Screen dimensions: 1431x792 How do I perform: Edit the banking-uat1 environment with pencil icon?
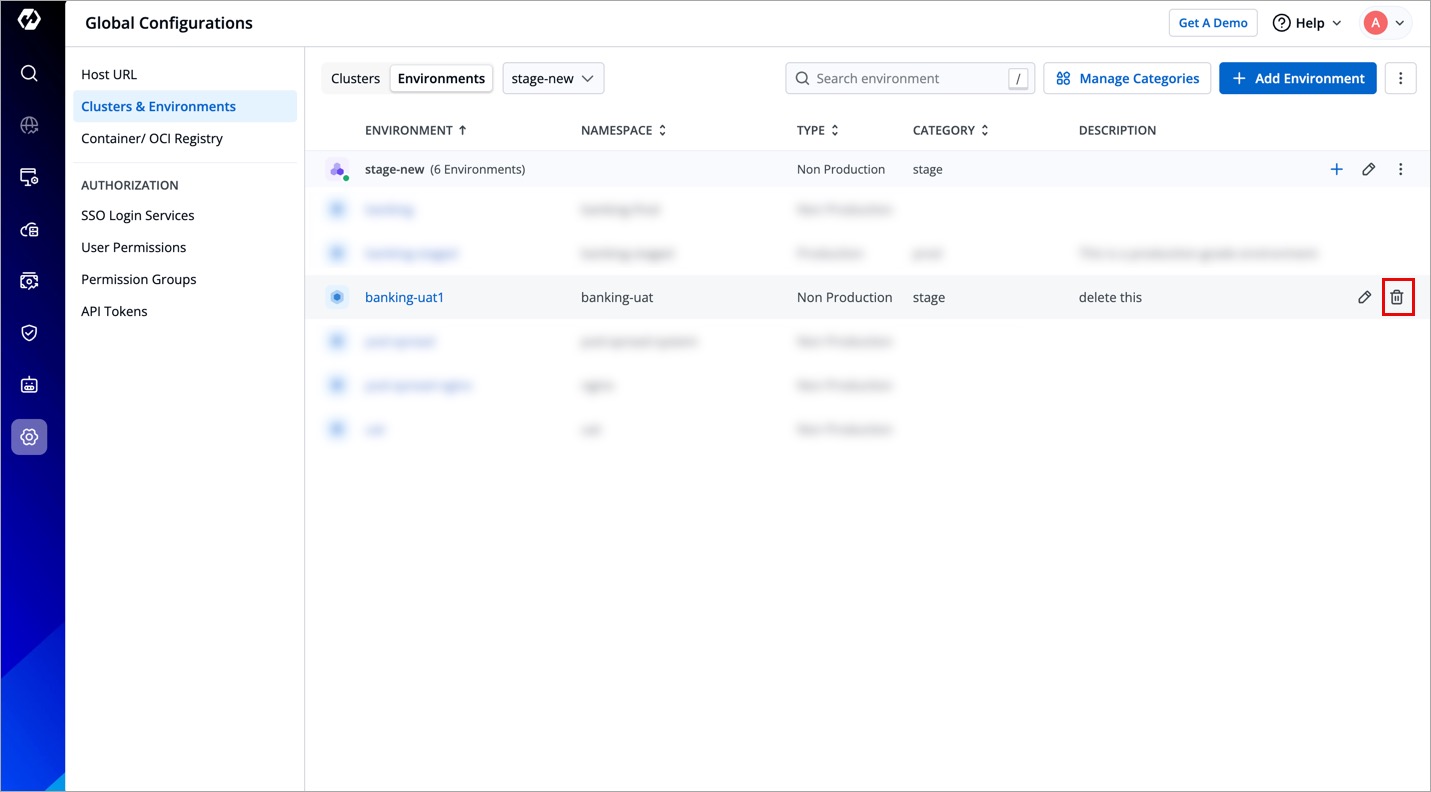(1364, 297)
